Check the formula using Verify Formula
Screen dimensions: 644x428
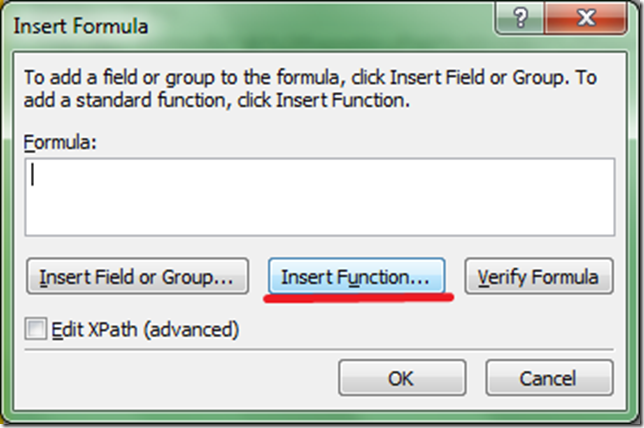point(538,277)
